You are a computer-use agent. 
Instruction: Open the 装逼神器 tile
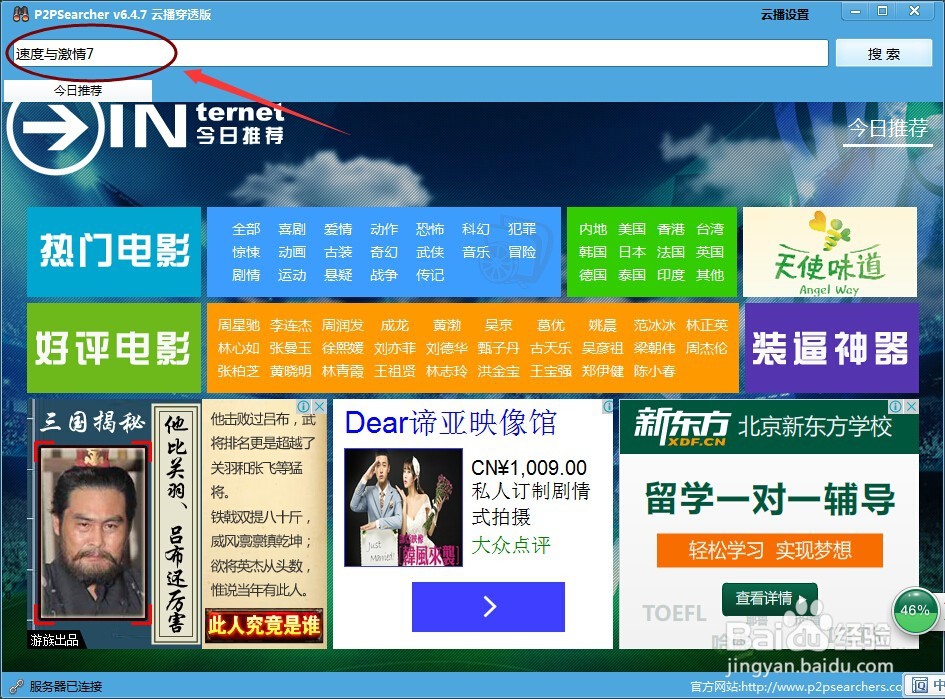(831, 348)
